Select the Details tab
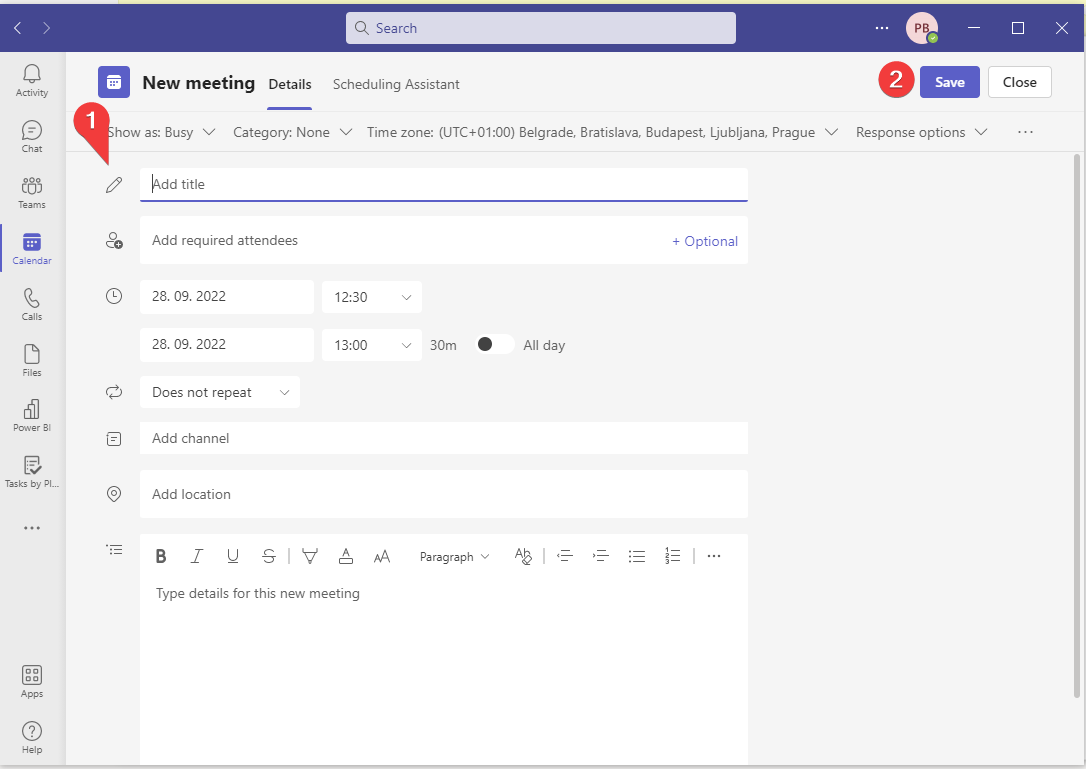This screenshot has height=769, width=1086. point(290,84)
